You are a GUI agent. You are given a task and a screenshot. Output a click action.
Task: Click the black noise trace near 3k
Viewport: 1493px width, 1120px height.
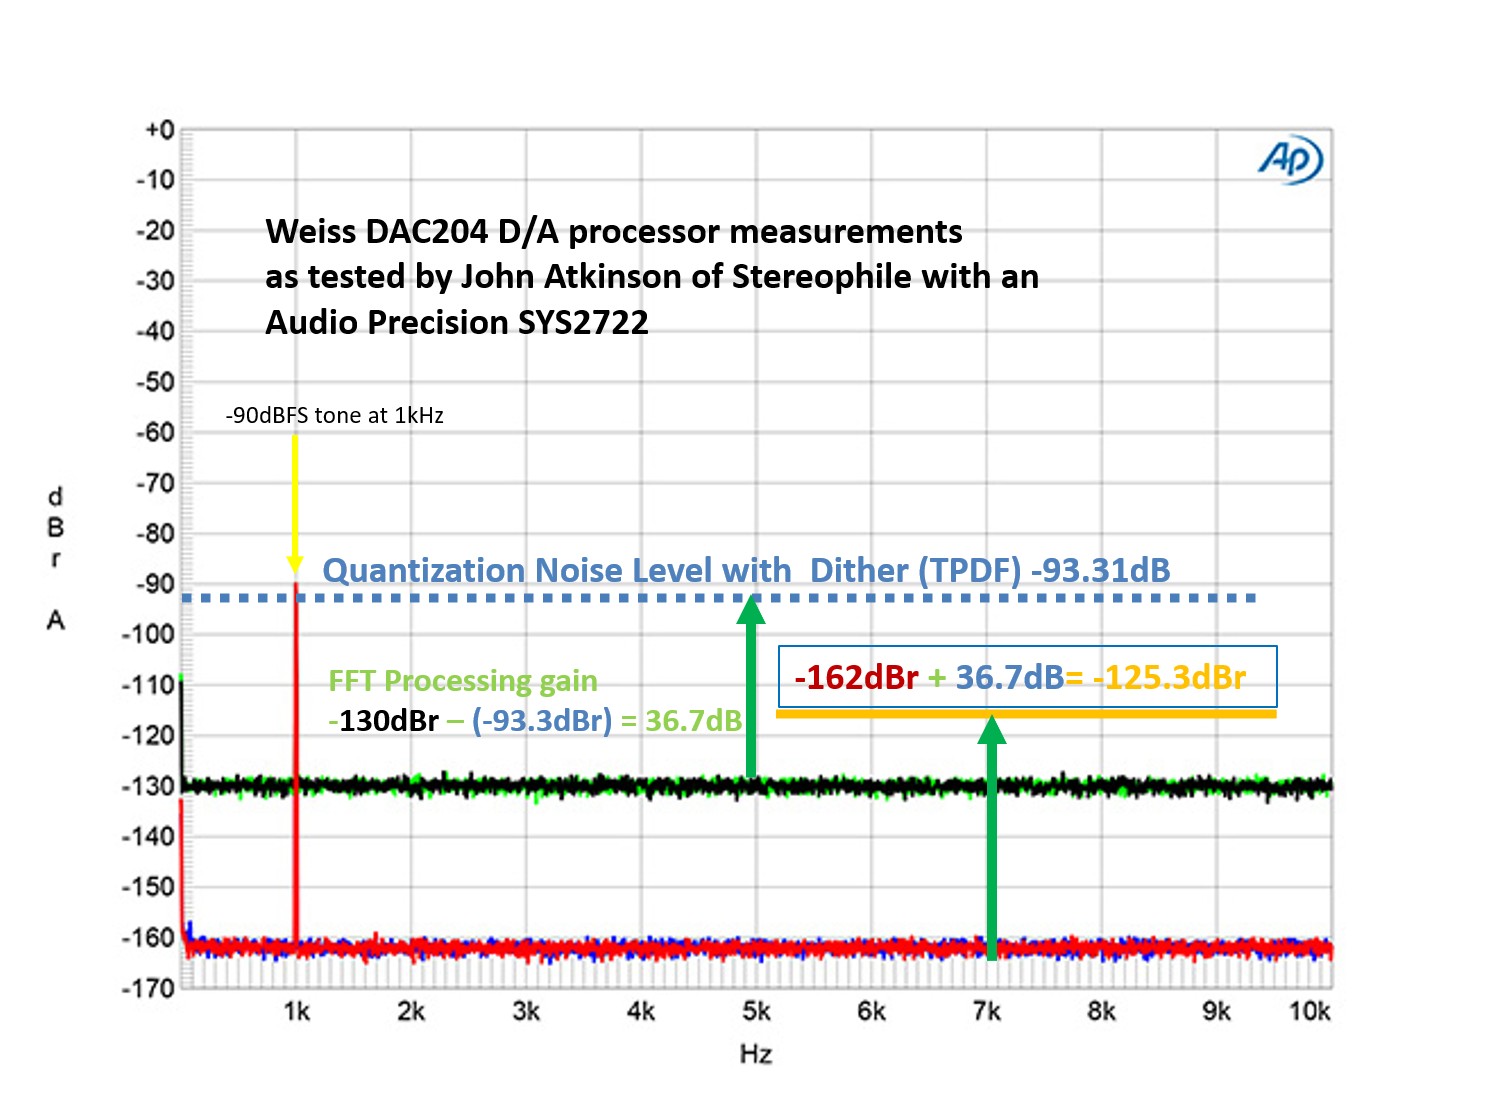click(527, 786)
